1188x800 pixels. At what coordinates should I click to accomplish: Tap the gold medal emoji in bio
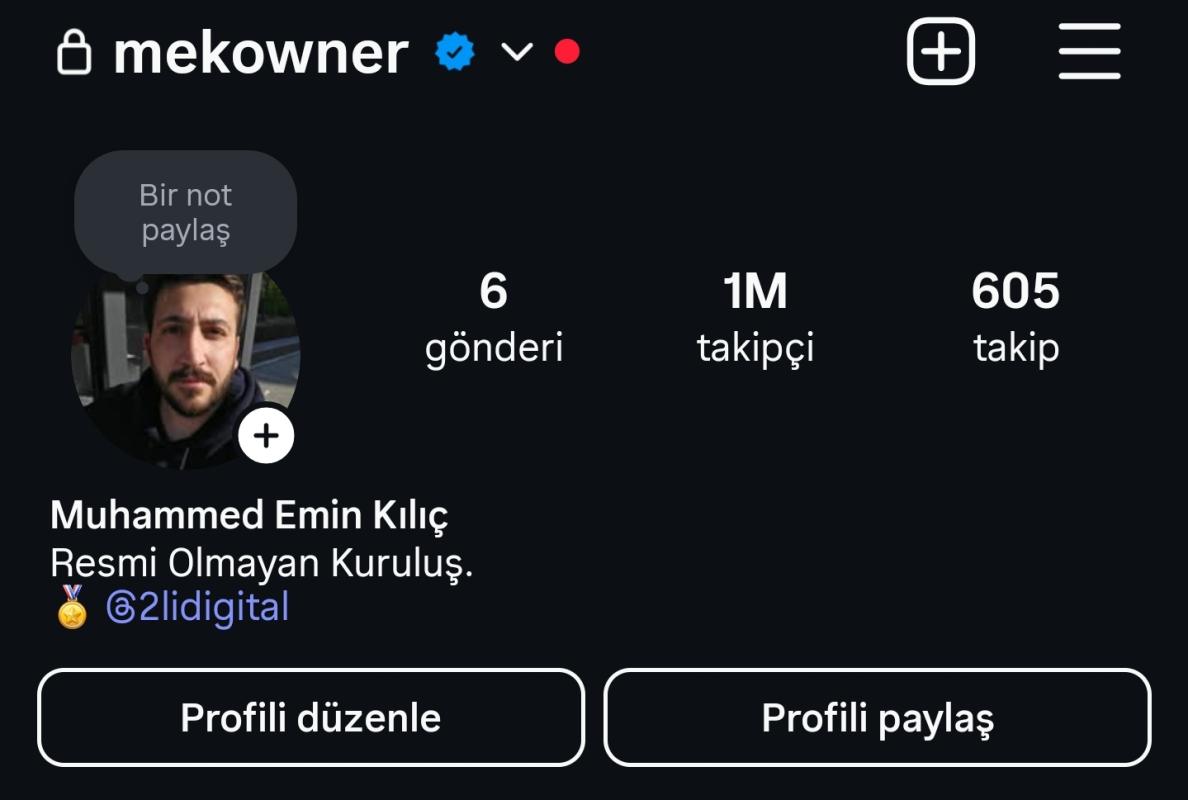click(x=72, y=607)
